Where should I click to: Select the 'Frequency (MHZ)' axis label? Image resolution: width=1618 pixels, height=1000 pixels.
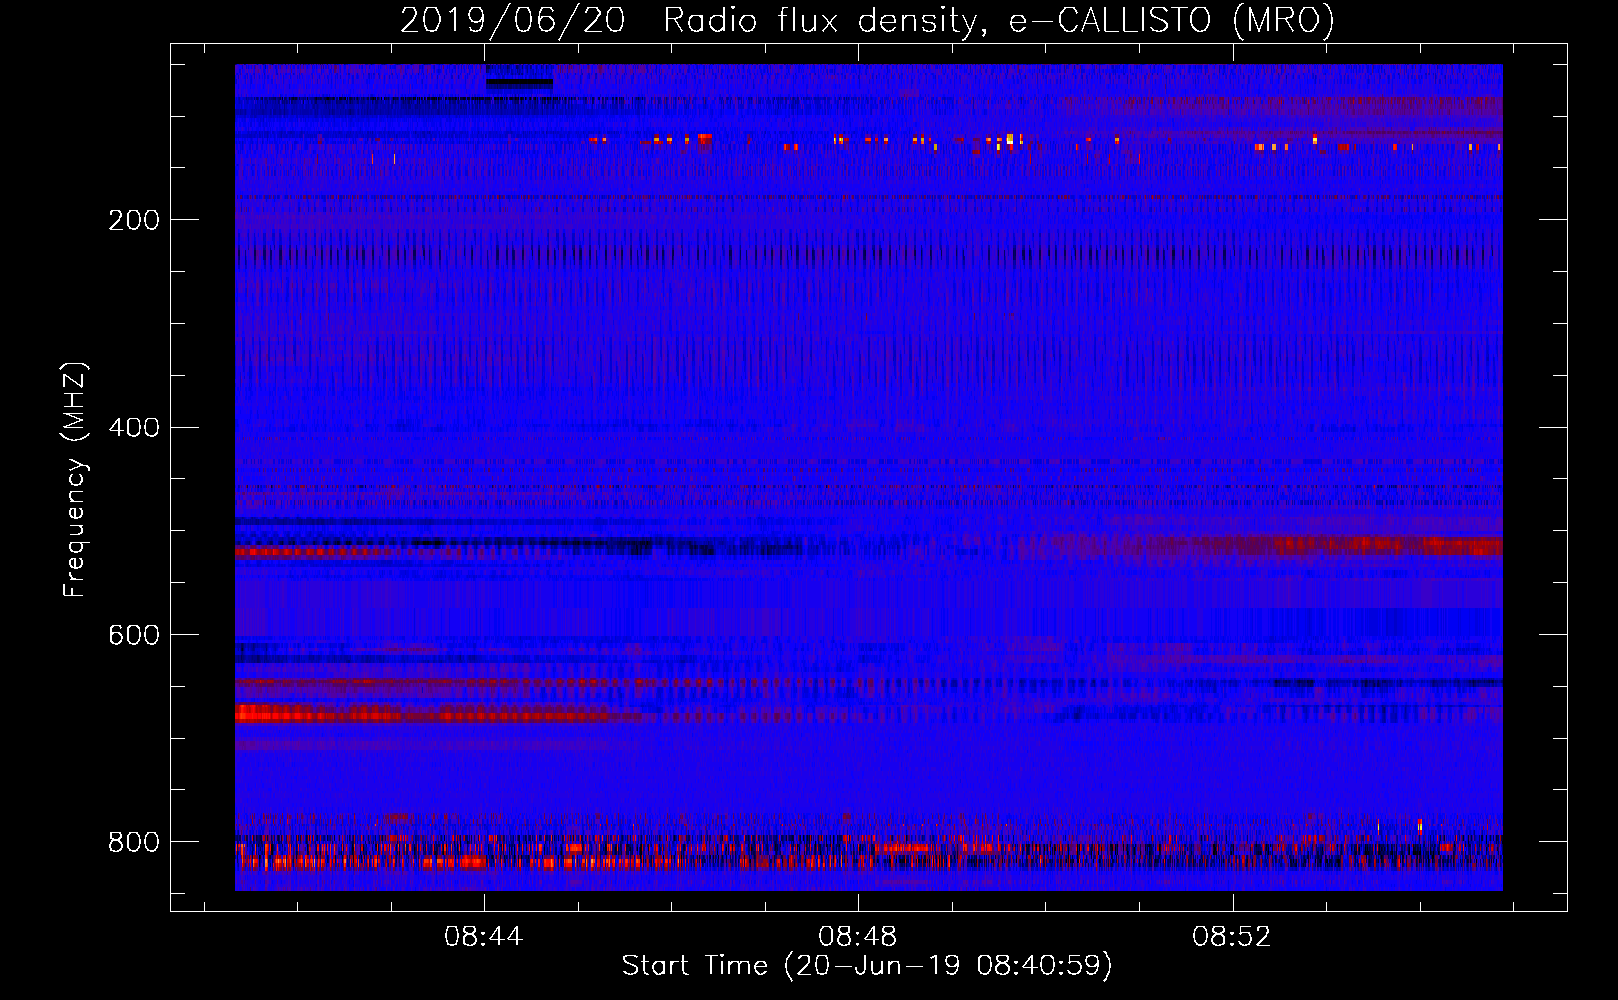click(75, 480)
